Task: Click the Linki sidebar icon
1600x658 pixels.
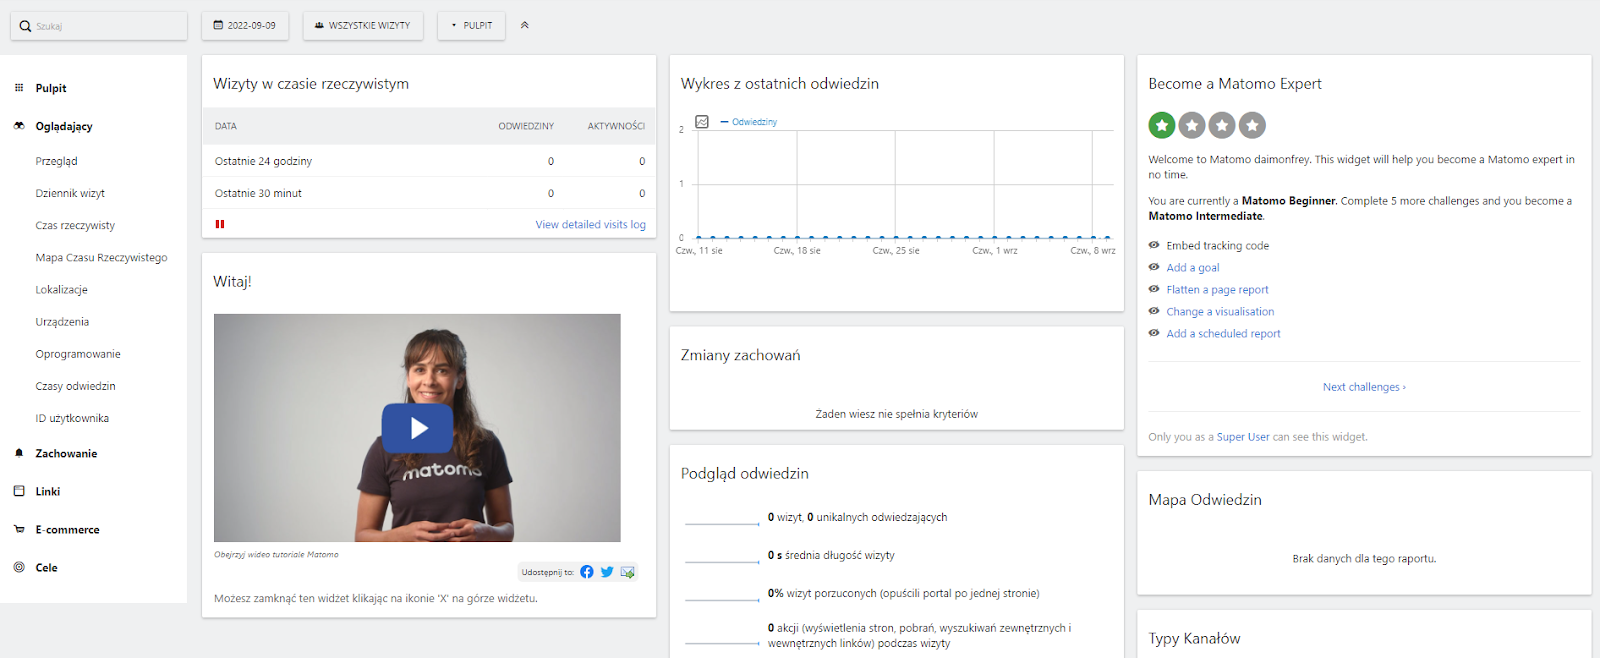Action: point(19,491)
